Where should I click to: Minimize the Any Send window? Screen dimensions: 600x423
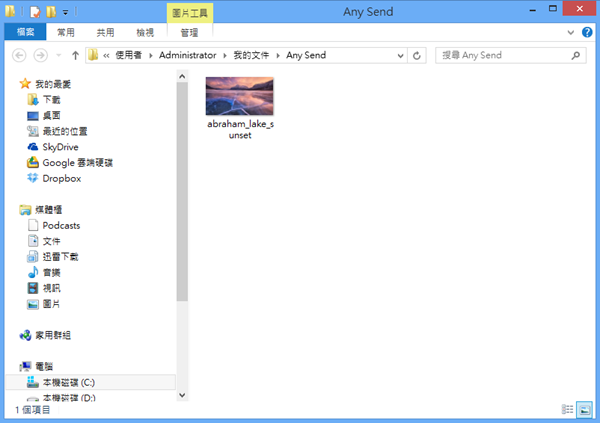point(532,10)
